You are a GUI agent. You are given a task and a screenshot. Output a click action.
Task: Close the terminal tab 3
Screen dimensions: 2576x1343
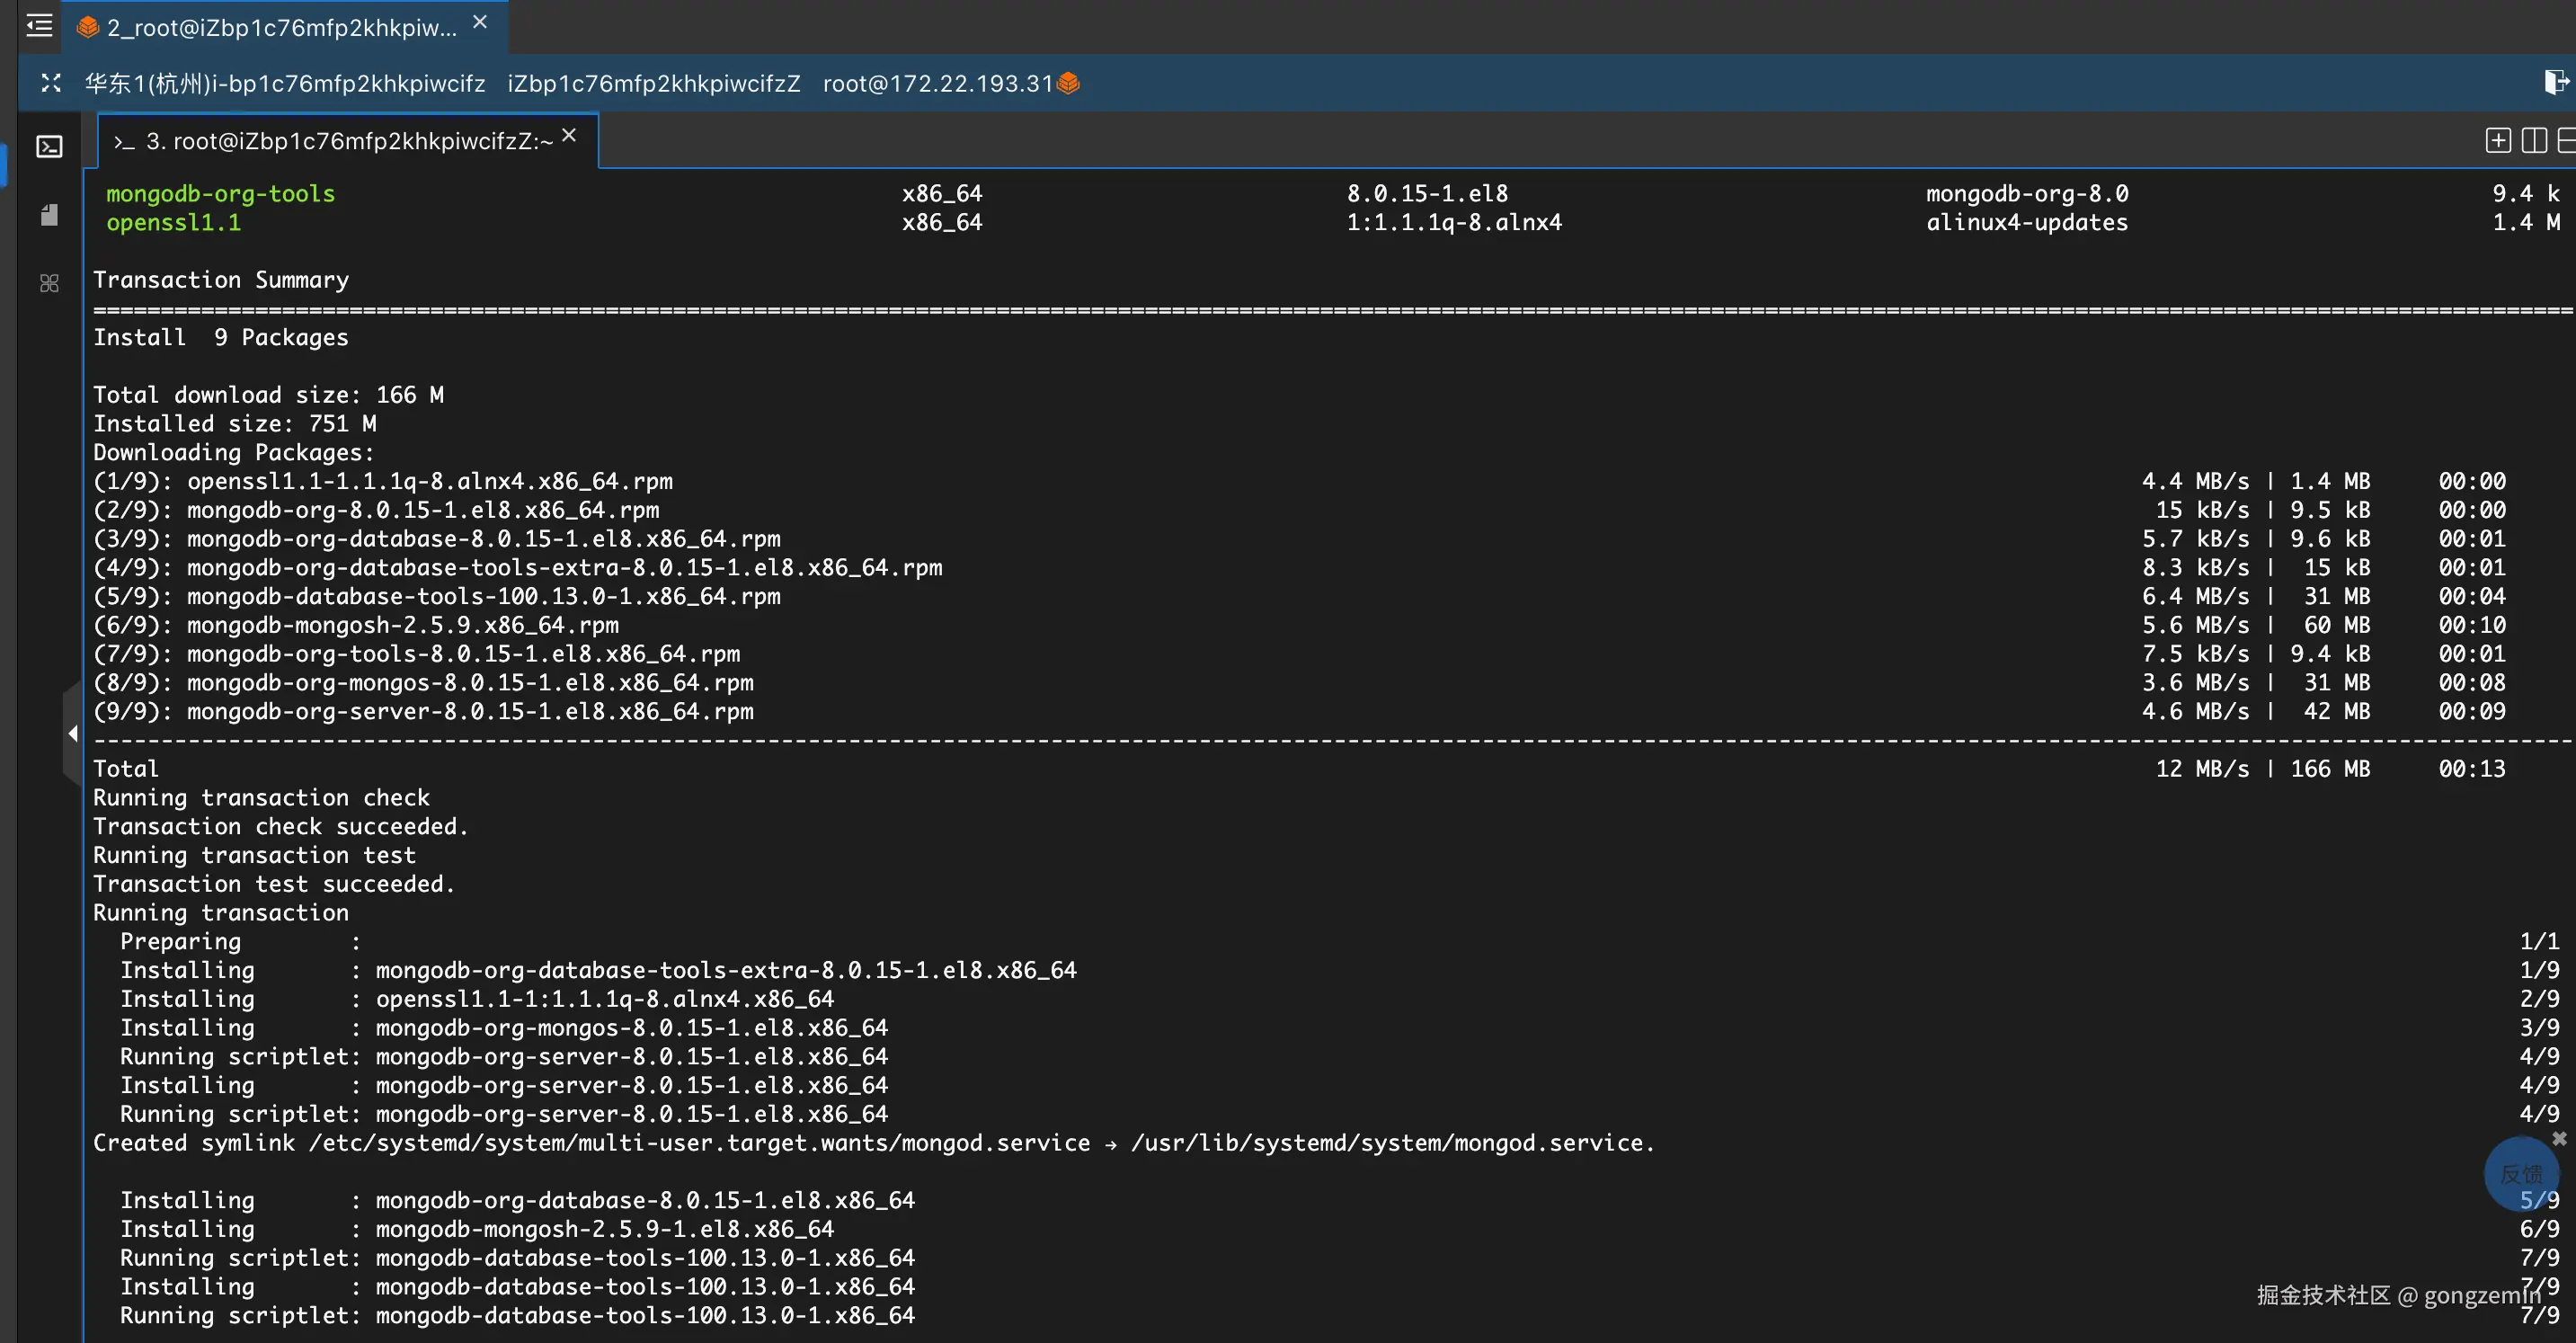(x=569, y=135)
